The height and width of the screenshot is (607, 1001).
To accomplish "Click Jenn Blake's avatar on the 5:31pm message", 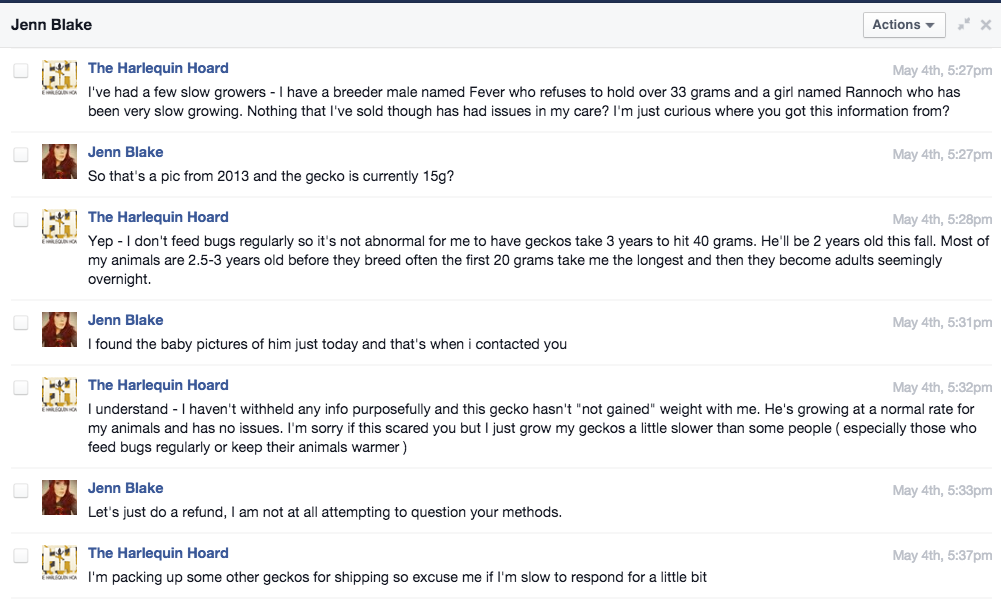I will point(59,329).
